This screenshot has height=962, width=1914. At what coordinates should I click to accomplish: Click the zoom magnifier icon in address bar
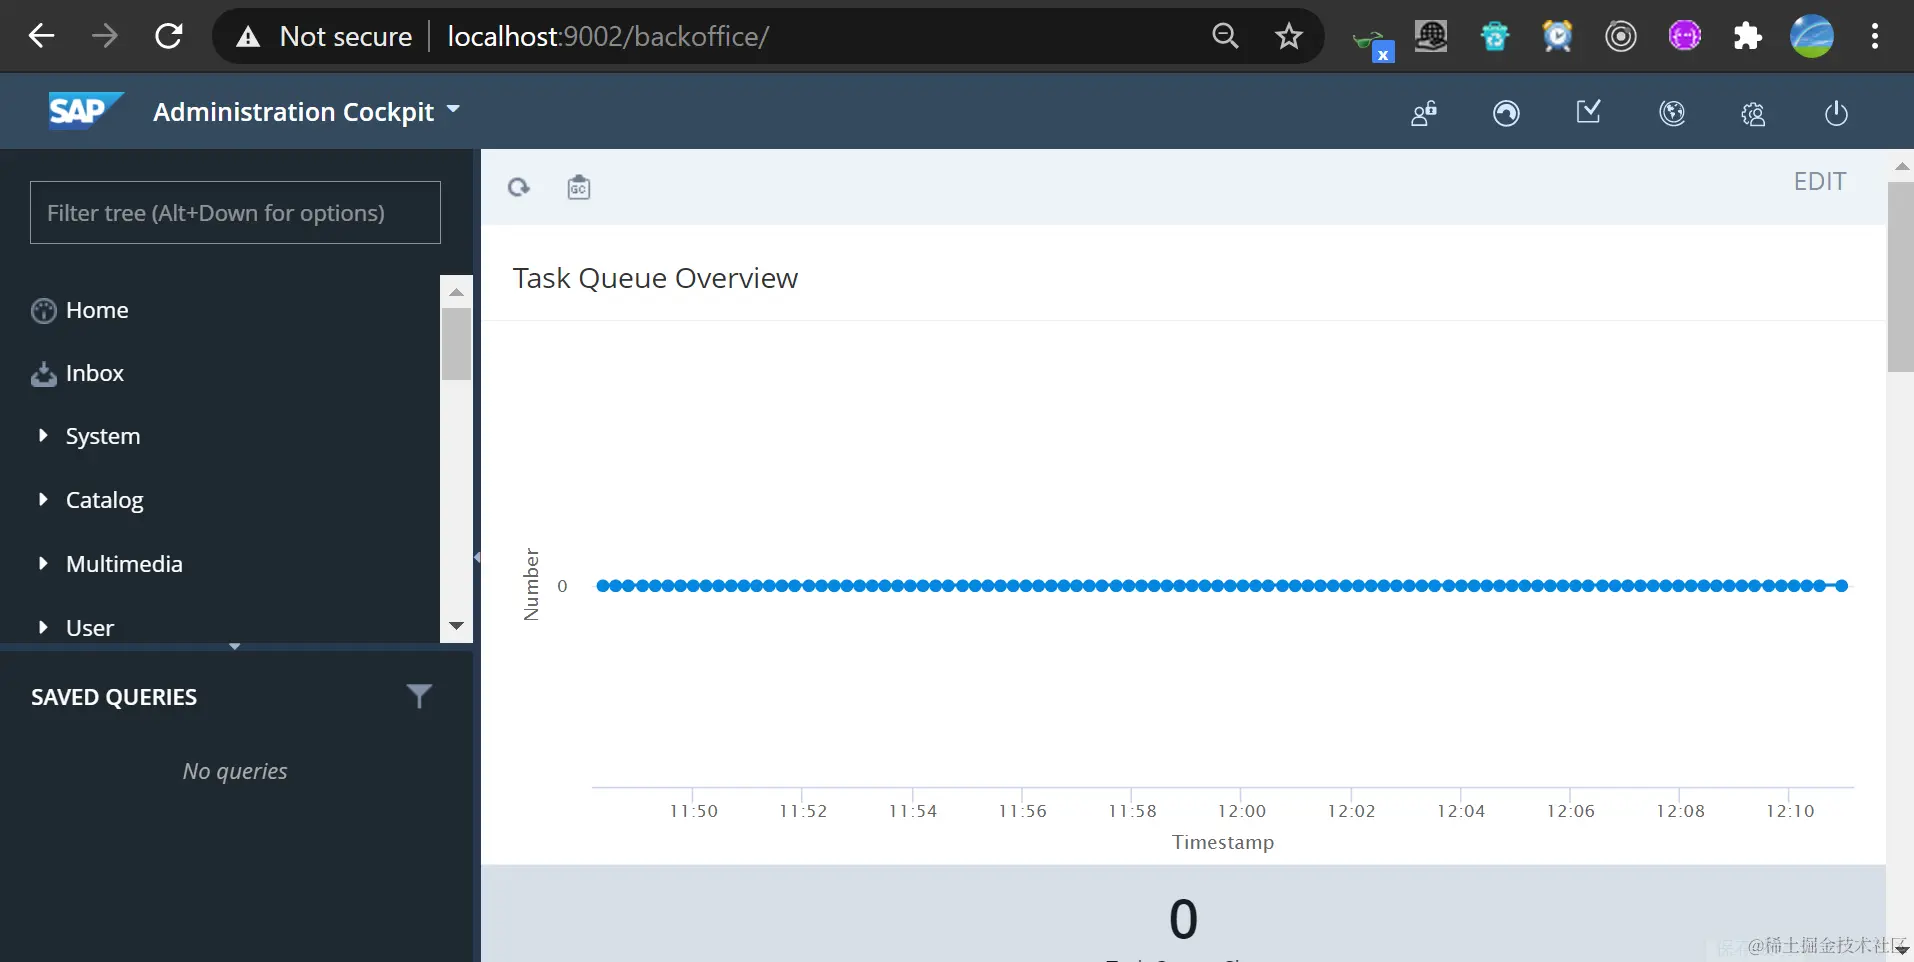point(1225,37)
